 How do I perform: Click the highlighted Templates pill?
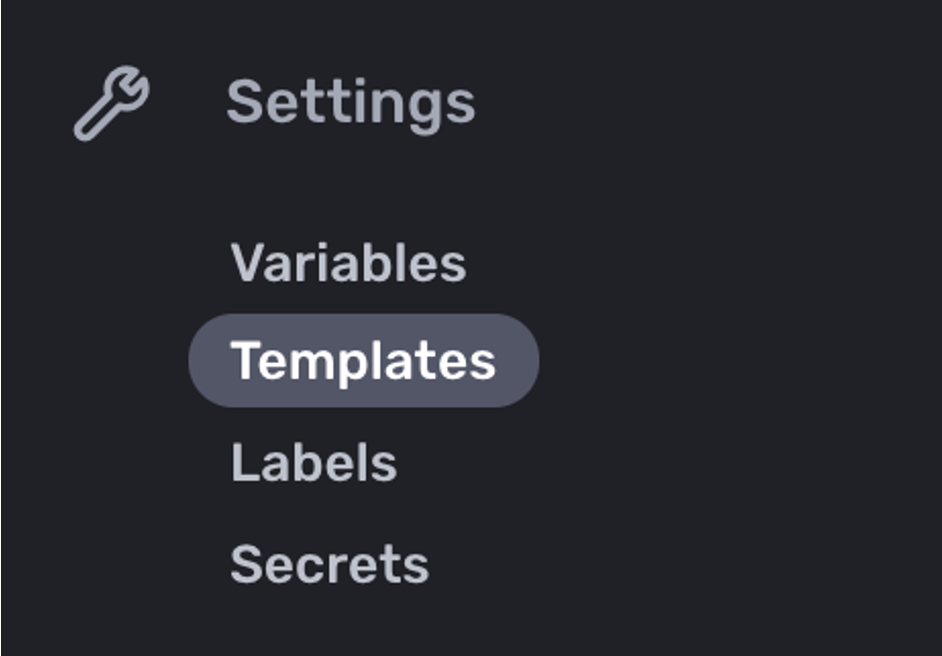365,359
